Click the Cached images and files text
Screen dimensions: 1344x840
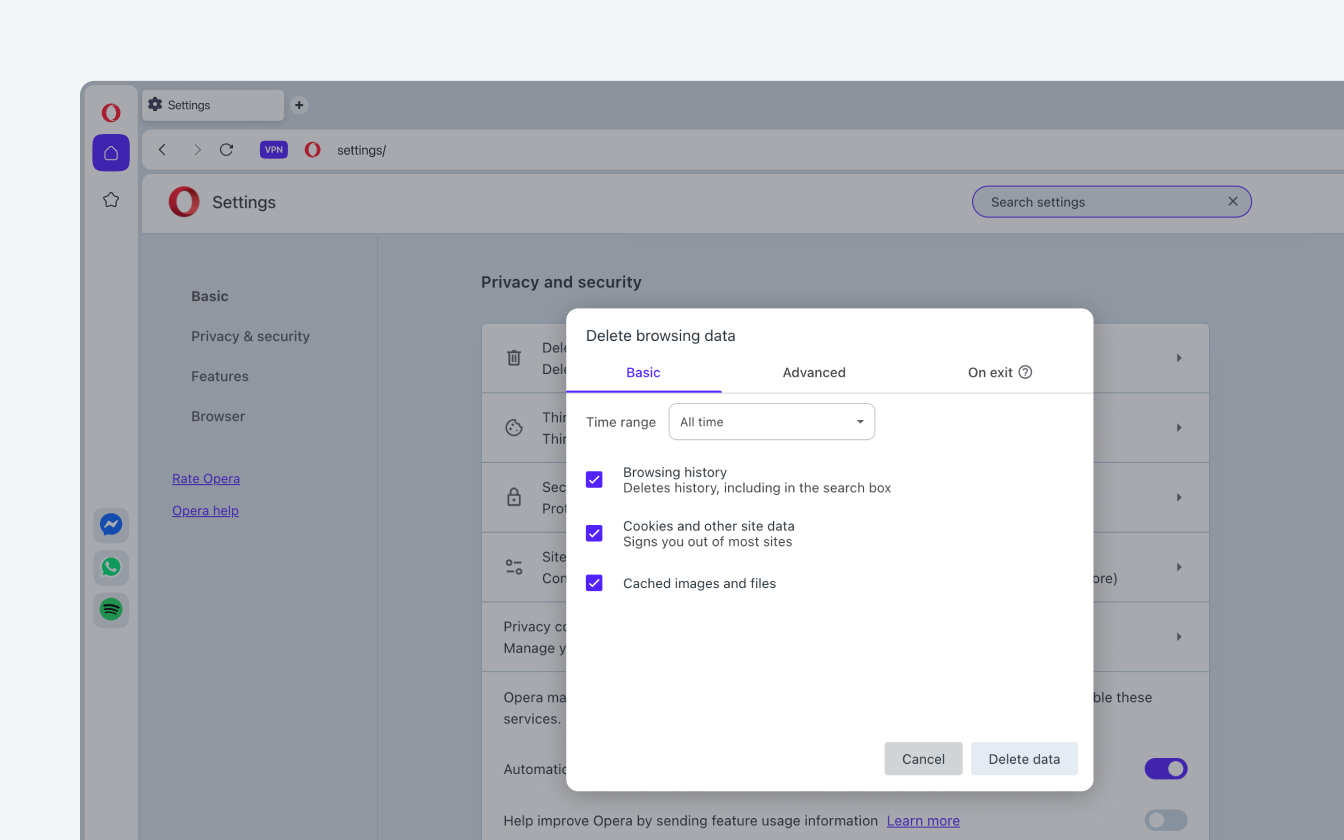point(699,583)
